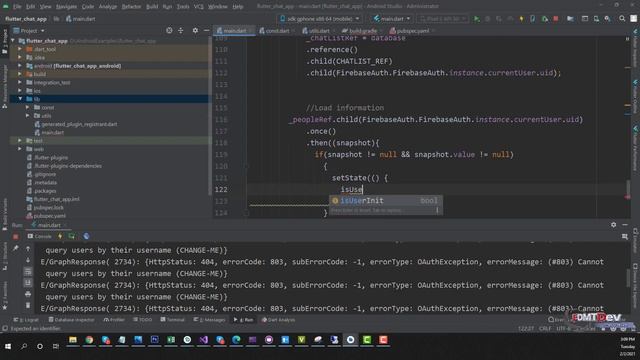Expand the android folder
640x360 pixels.
(20, 66)
